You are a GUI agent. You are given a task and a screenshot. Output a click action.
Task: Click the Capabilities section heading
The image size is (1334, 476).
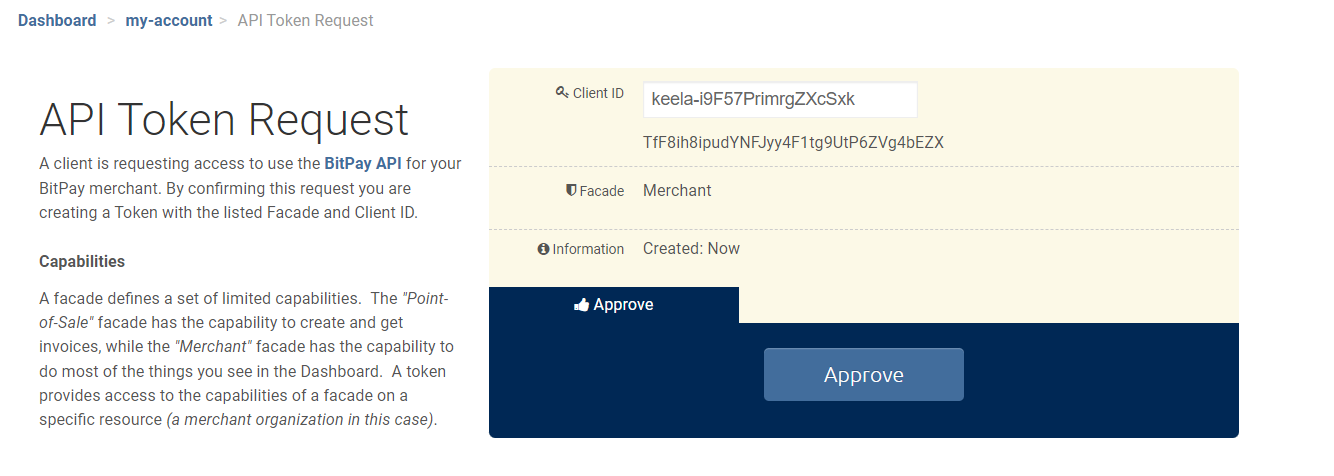coord(82,261)
